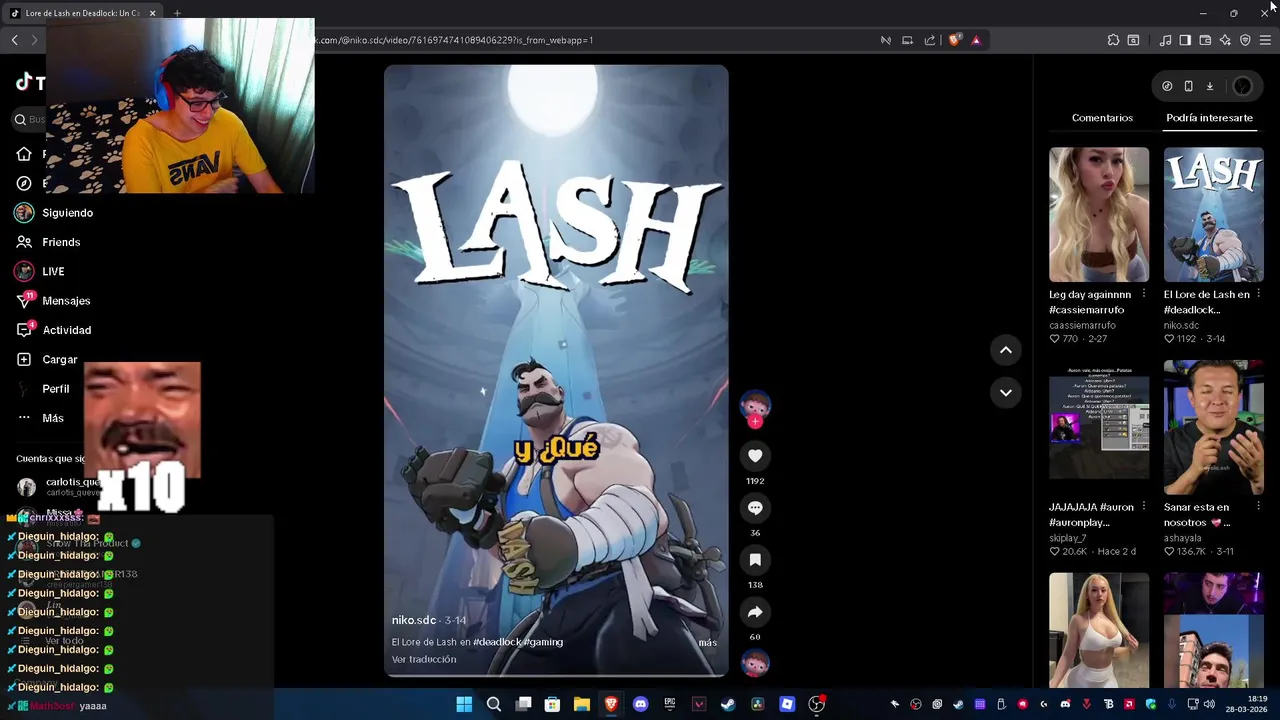Open options dots beside JAJAJAJA #auron
This screenshot has height=720, width=1280.
(1144, 507)
